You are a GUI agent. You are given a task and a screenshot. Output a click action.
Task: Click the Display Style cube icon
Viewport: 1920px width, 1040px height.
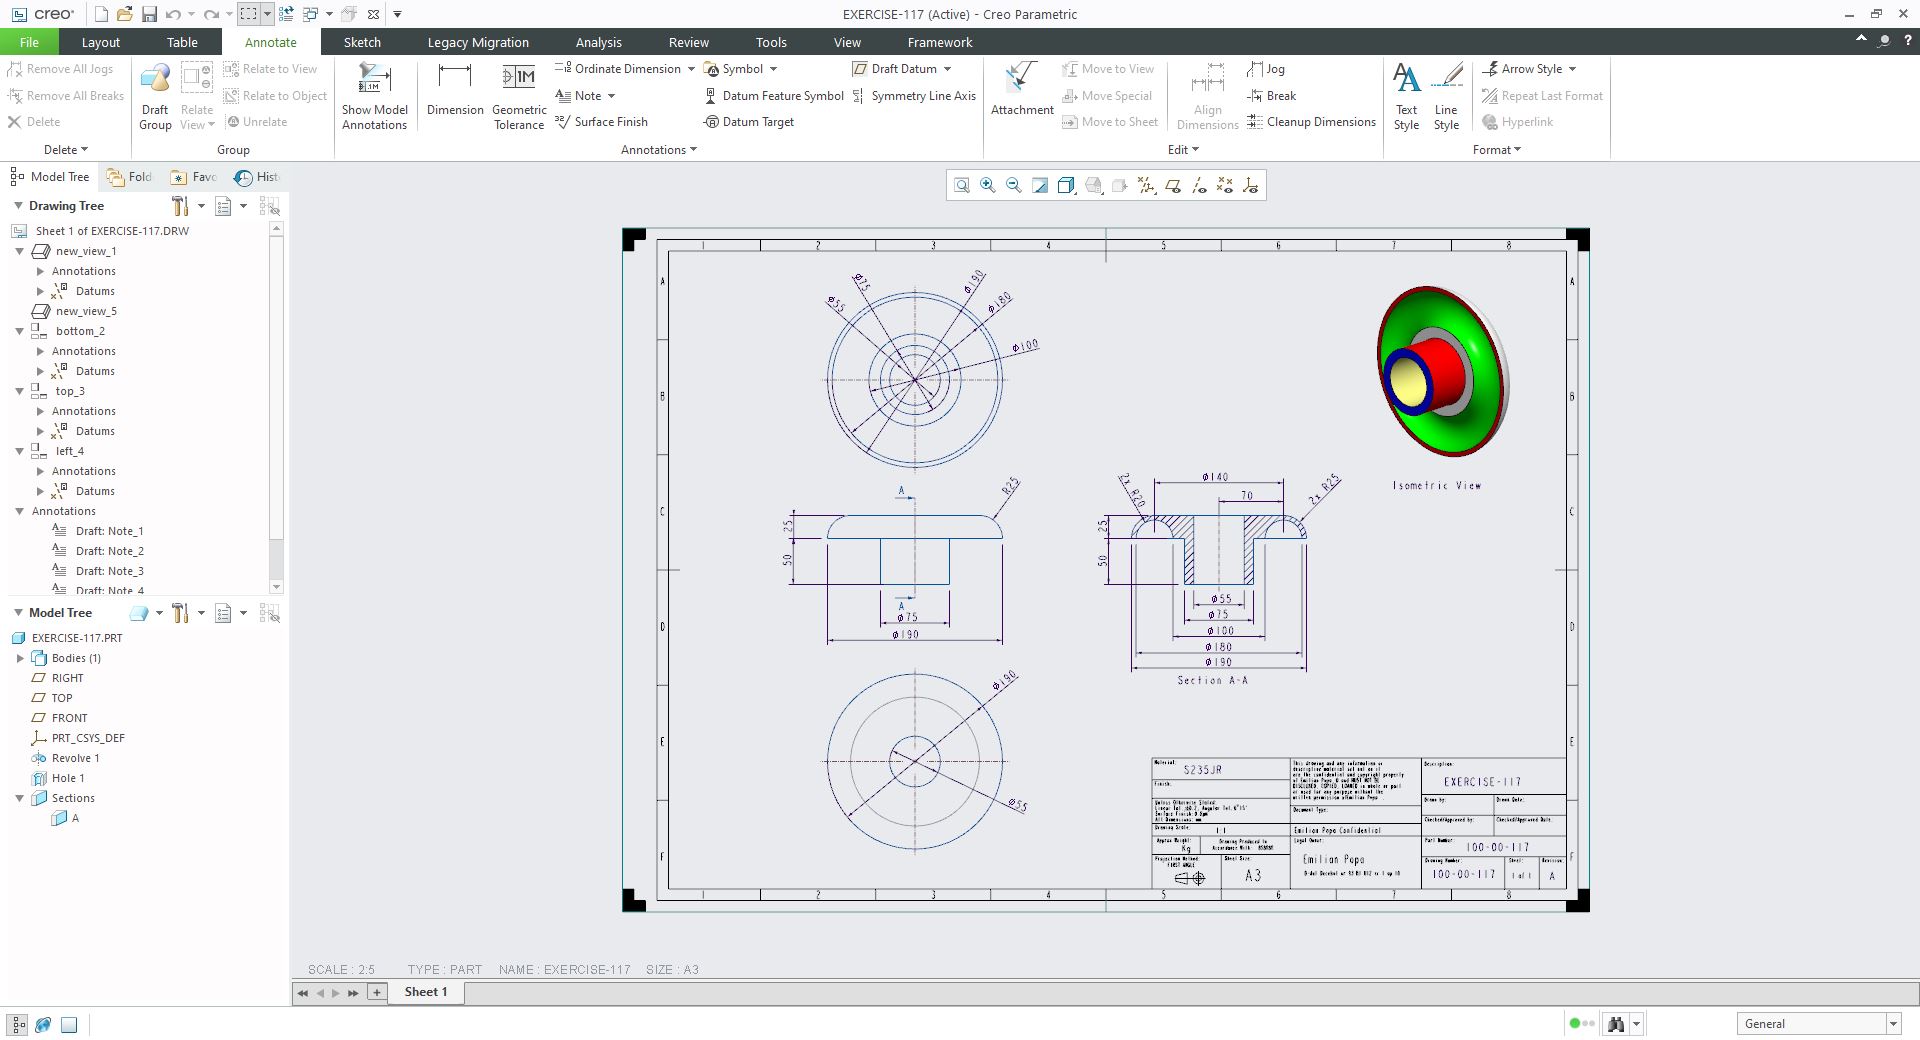tap(1066, 186)
